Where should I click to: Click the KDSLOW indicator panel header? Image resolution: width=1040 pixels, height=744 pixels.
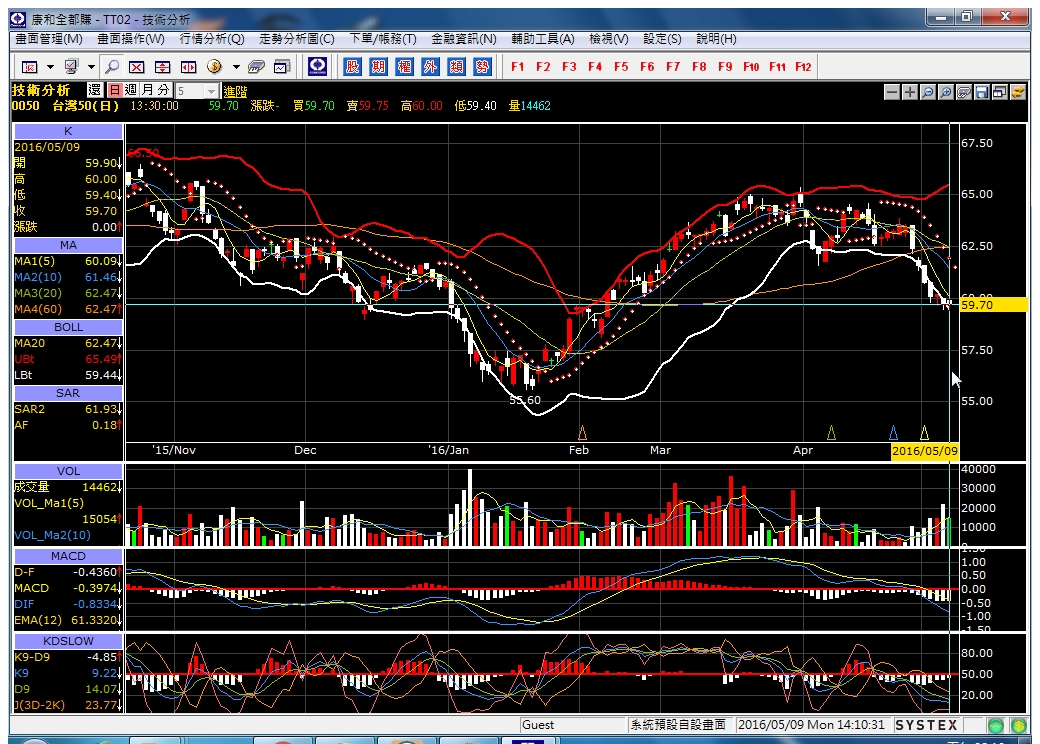[x=68, y=641]
